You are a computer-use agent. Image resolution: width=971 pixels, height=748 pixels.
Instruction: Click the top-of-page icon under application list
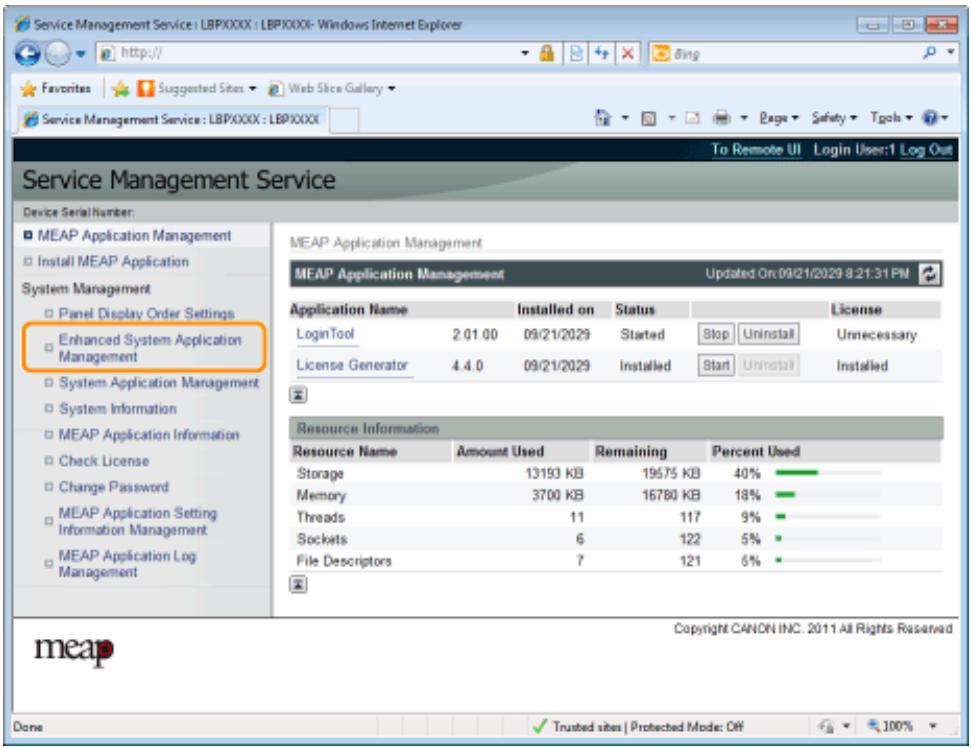pyautogui.click(x=298, y=394)
